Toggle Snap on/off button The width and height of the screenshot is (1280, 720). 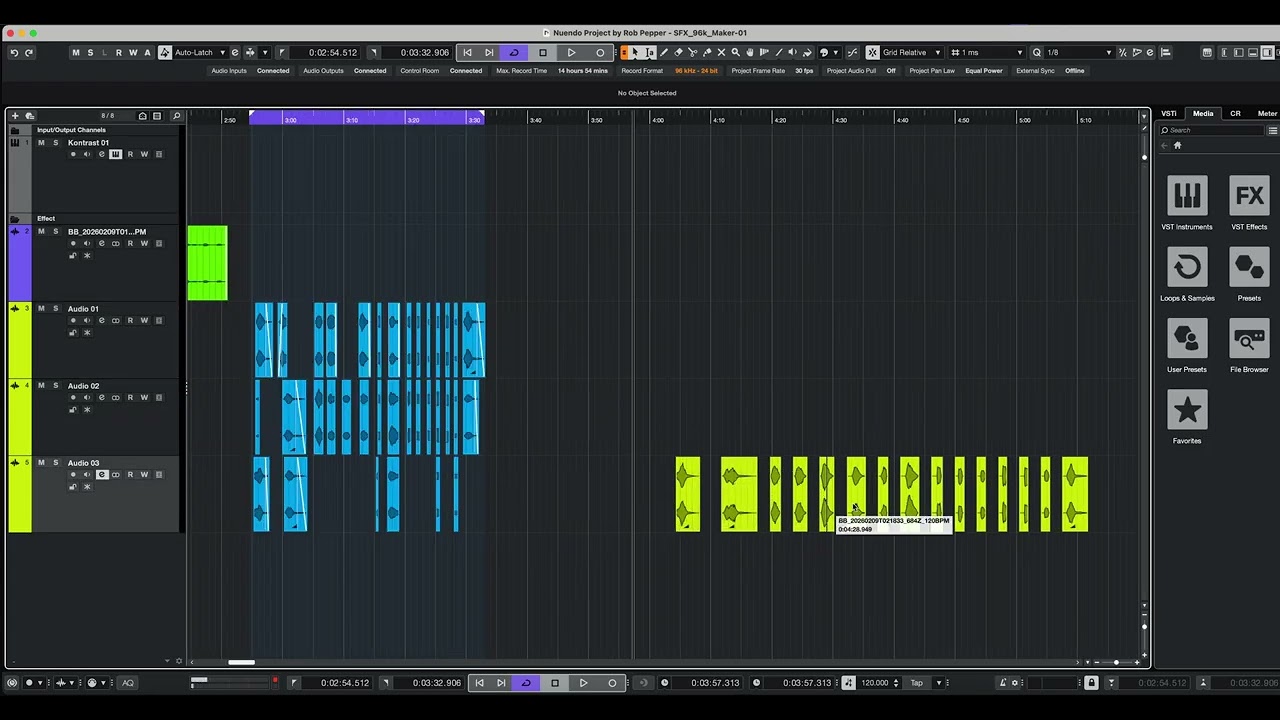872,52
